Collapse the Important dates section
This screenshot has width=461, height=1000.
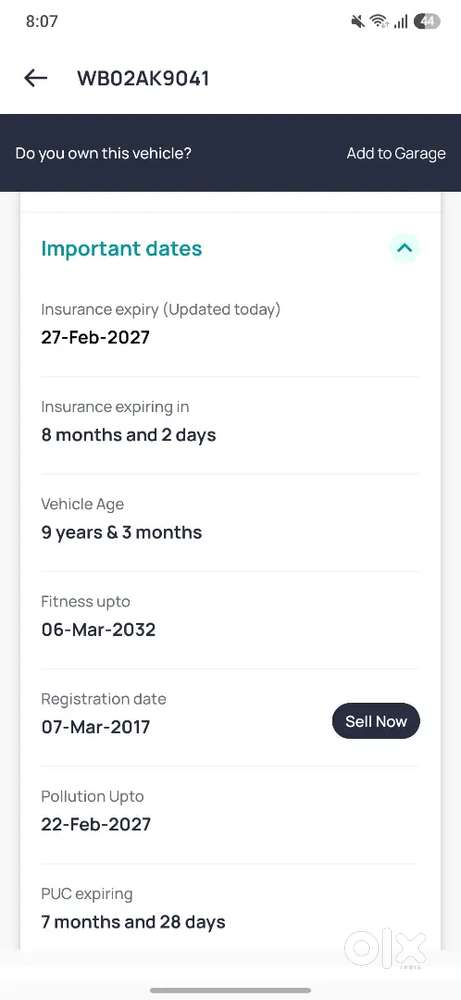[405, 248]
